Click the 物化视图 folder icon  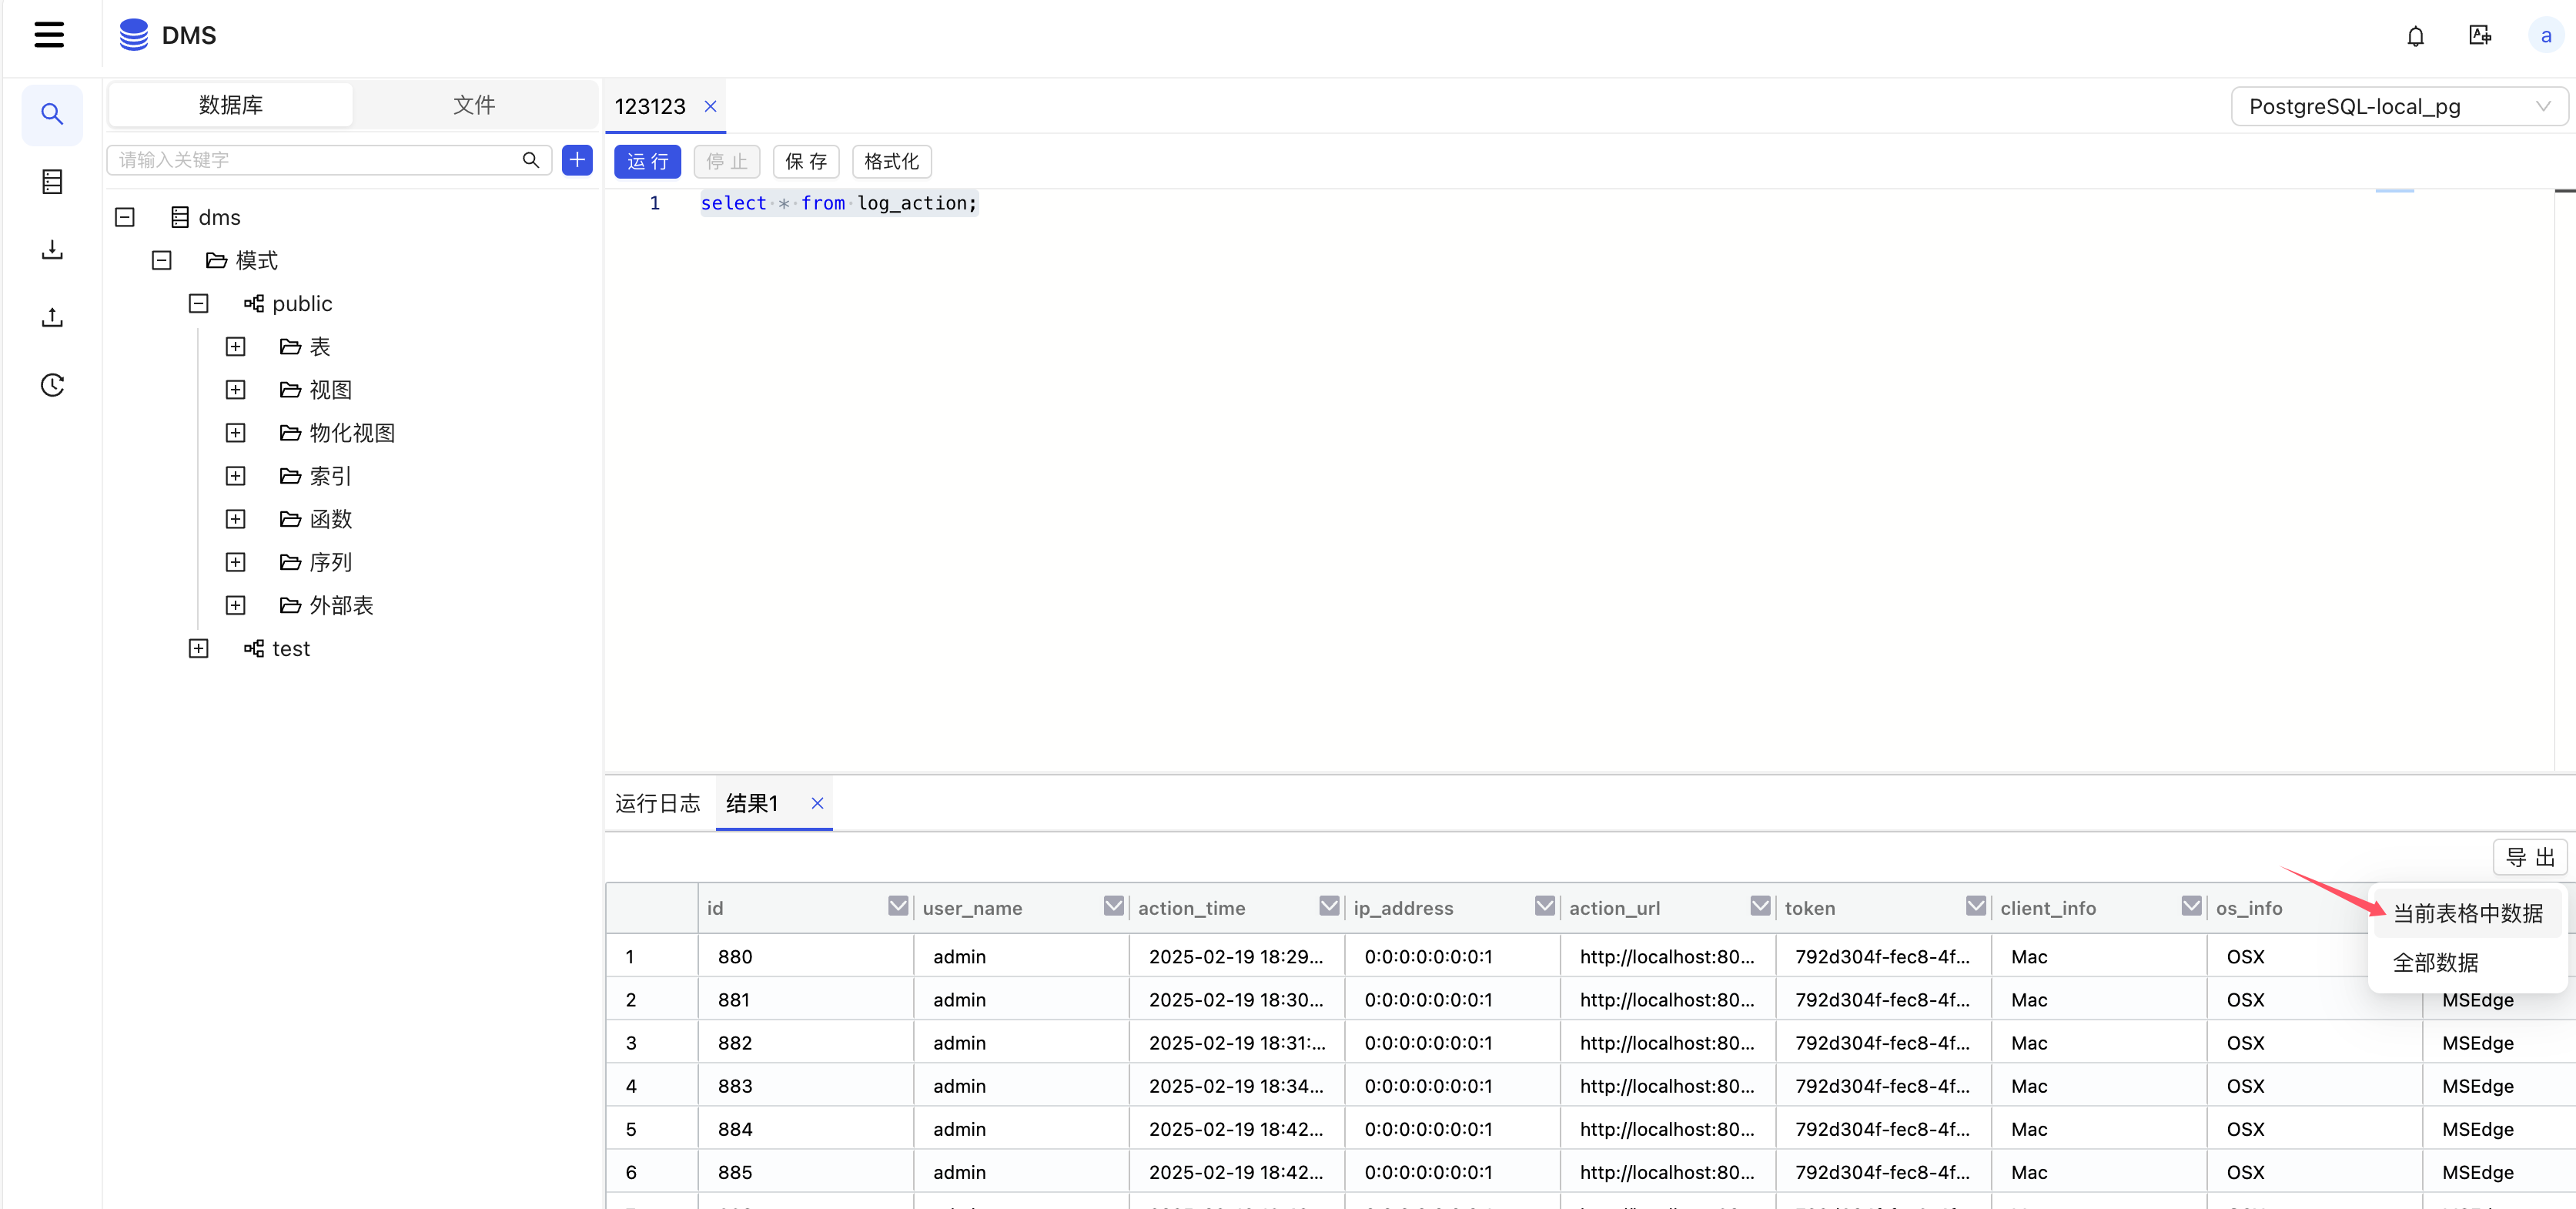coord(290,432)
